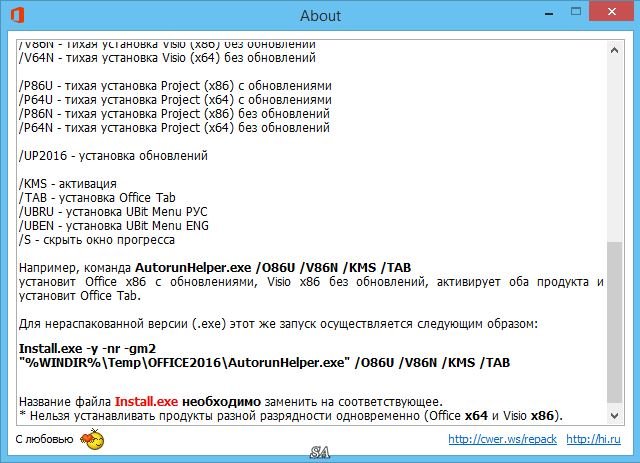Minimize the About window
Image resolution: width=640 pixels, height=463 pixels.
[x=549, y=13]
